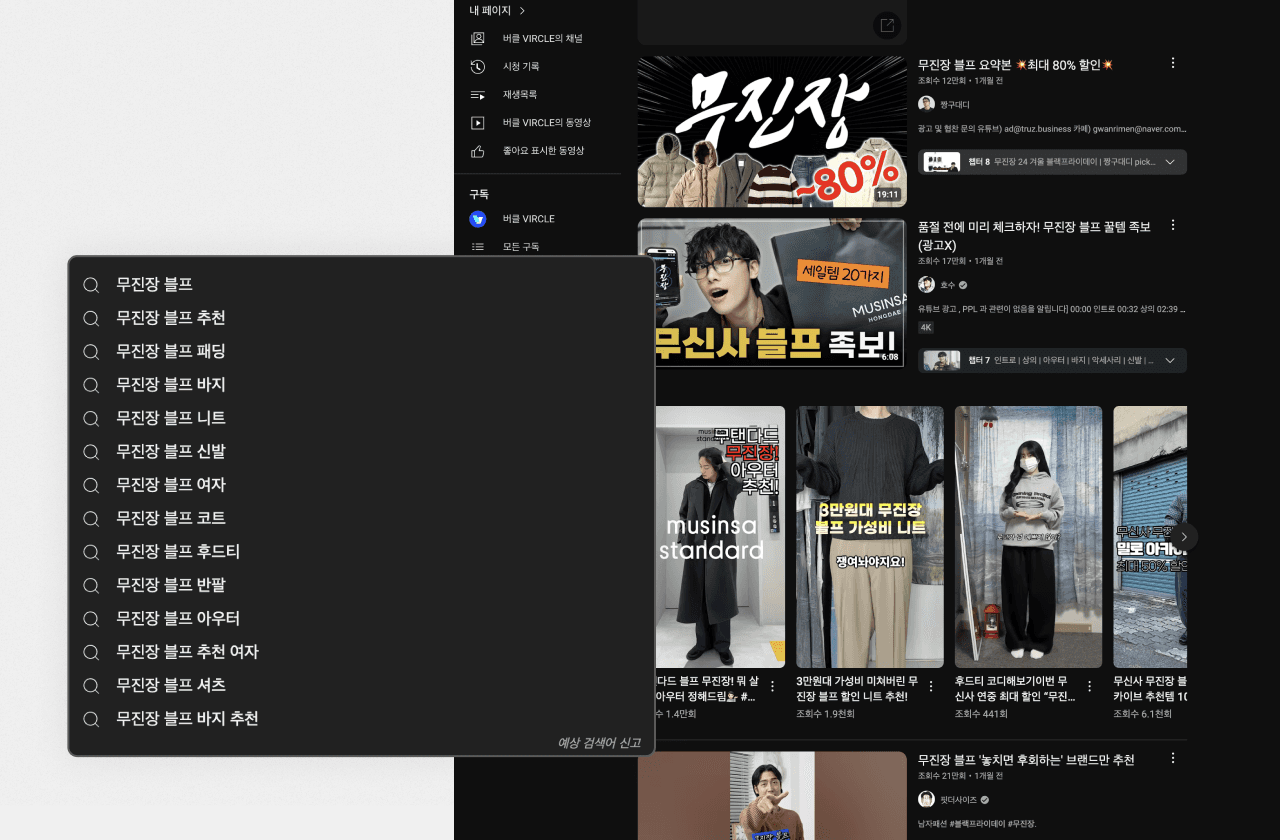Visit the 핏더사이즈 channel name link

(x=958, y=800)
